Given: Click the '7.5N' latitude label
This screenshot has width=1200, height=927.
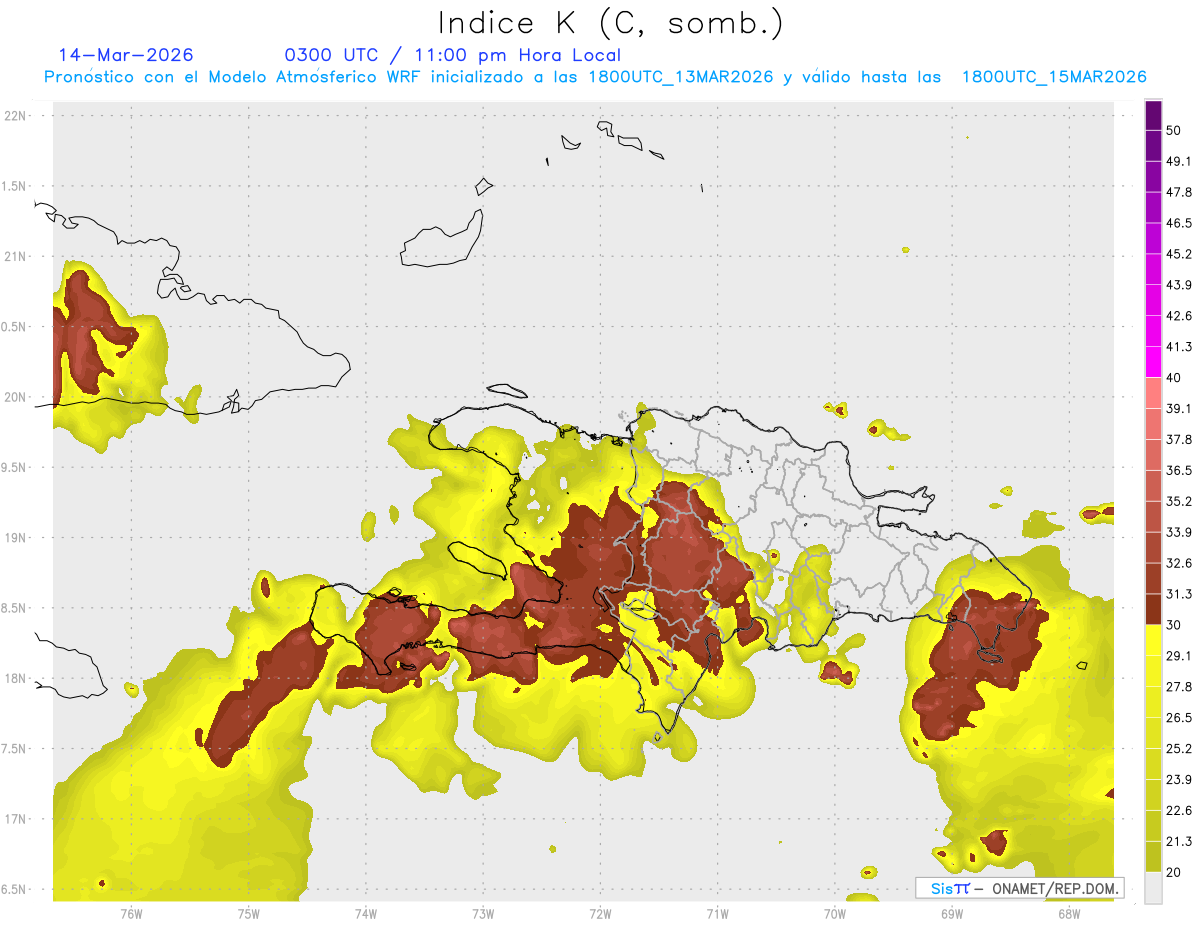Looking at the screenshot, I should [15, 749].
